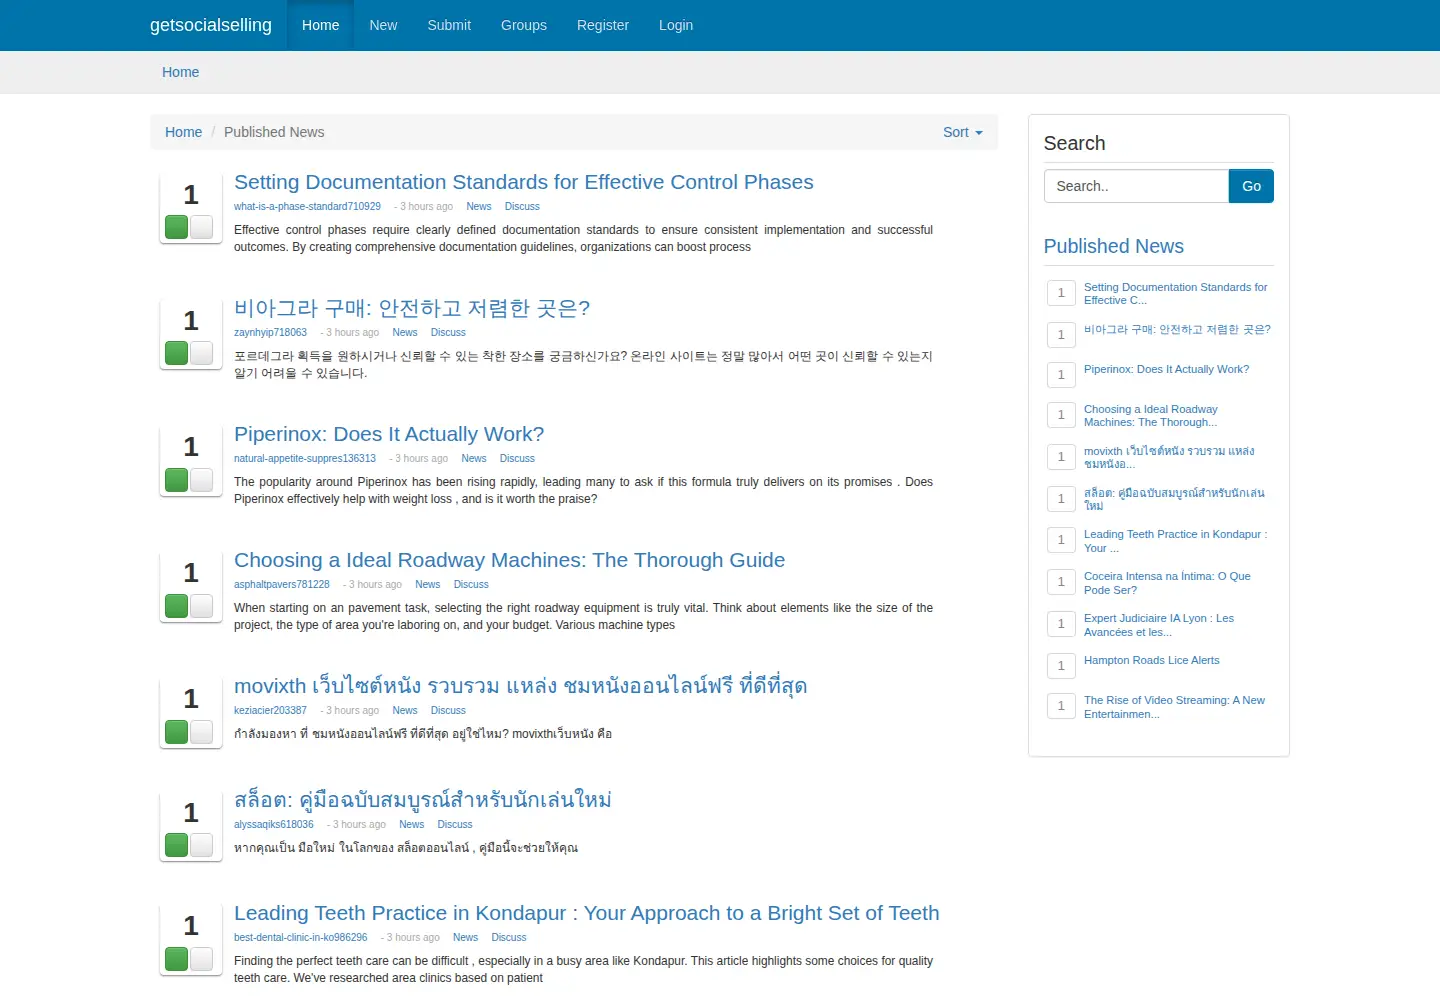Visit user profile keziacier203387

click(270, 710)
